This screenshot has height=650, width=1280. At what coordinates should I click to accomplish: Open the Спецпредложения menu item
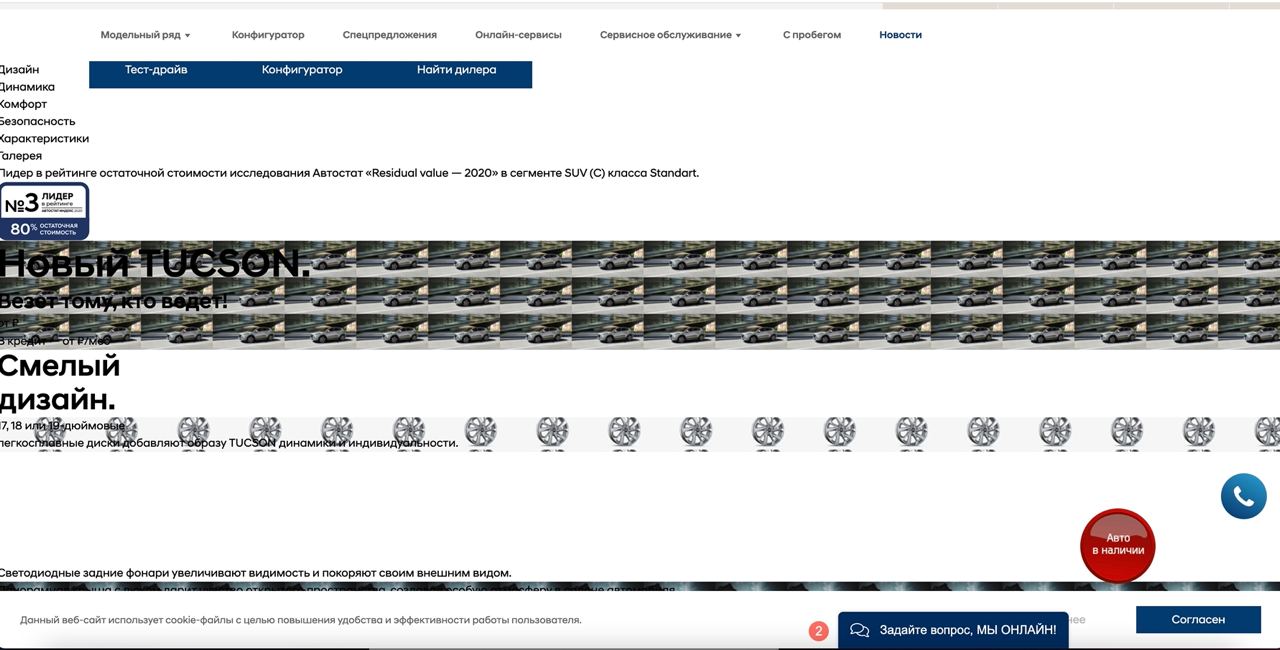point(389,35)
